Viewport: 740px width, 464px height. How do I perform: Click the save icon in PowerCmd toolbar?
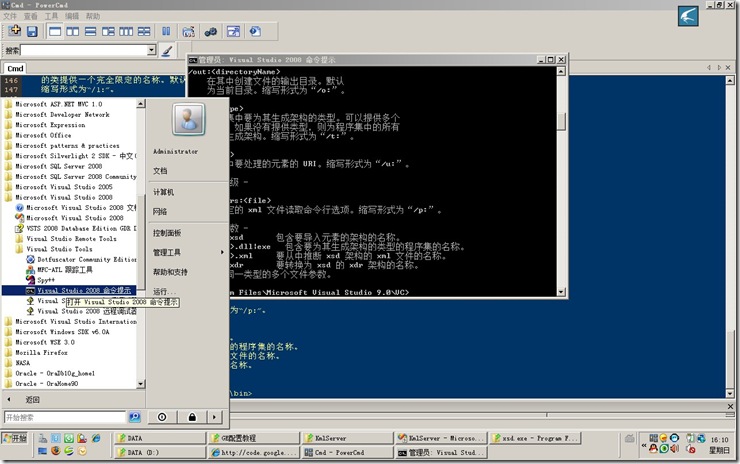tap(32, 32)
